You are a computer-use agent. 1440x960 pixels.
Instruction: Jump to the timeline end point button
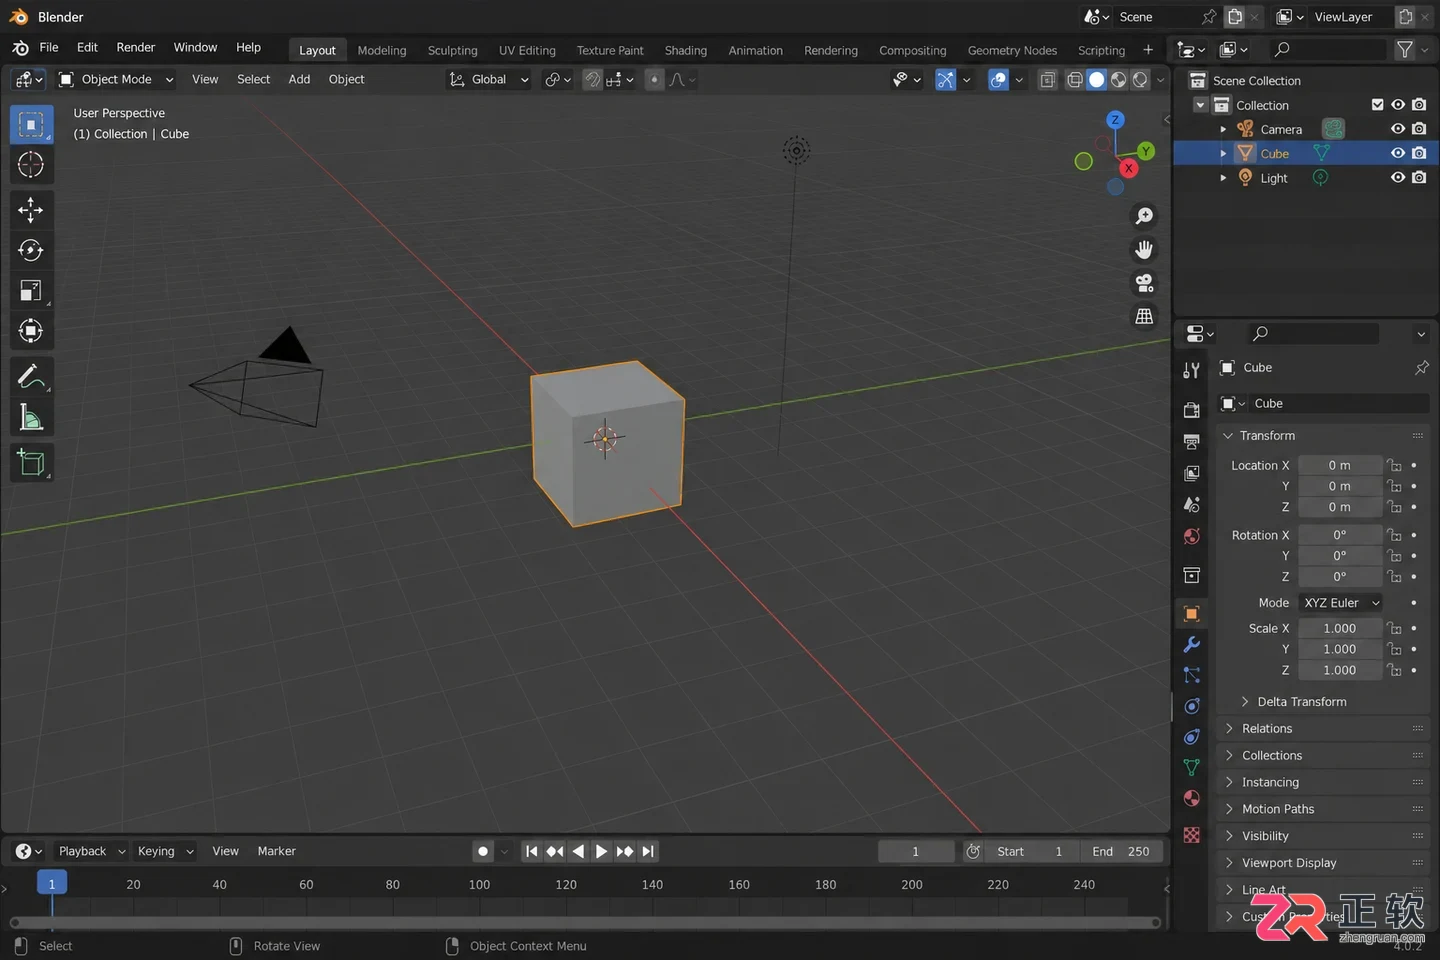(648, 851)
